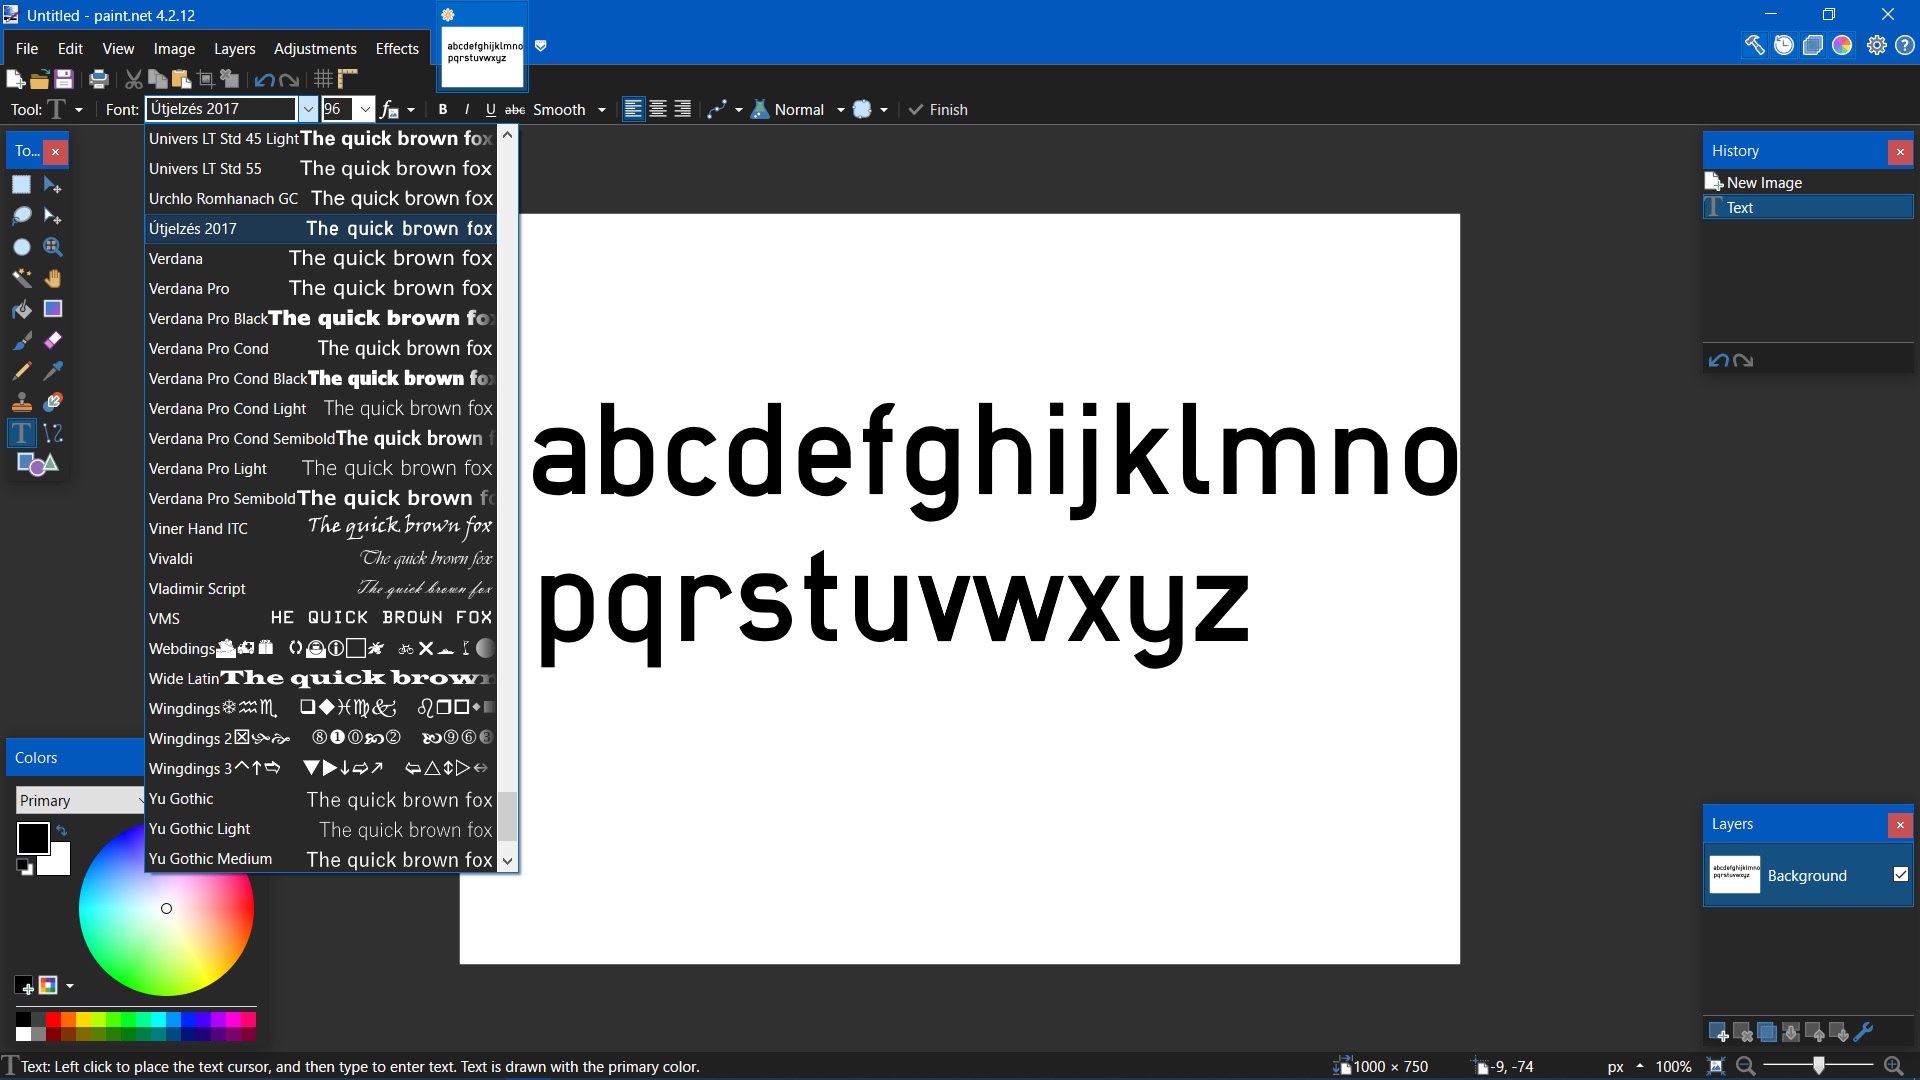Click the Open file folder icon

39,79
